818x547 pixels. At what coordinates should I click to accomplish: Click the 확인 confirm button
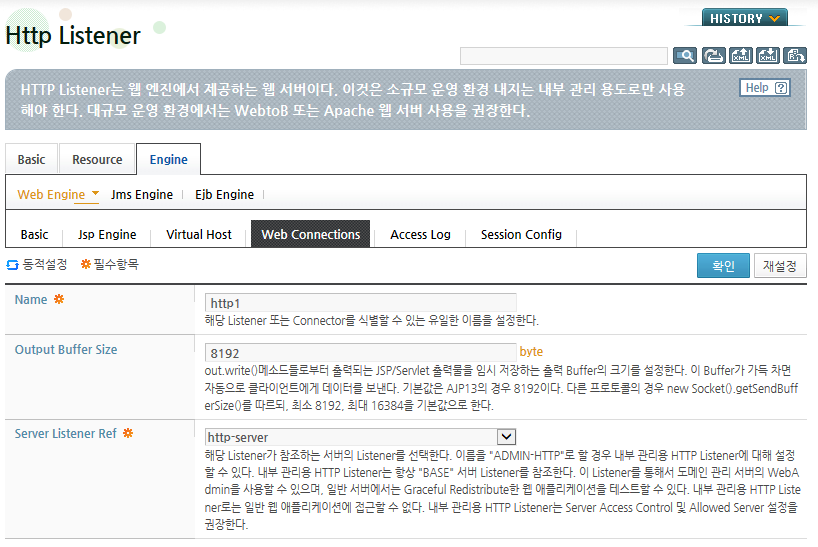tap(723, 266)
